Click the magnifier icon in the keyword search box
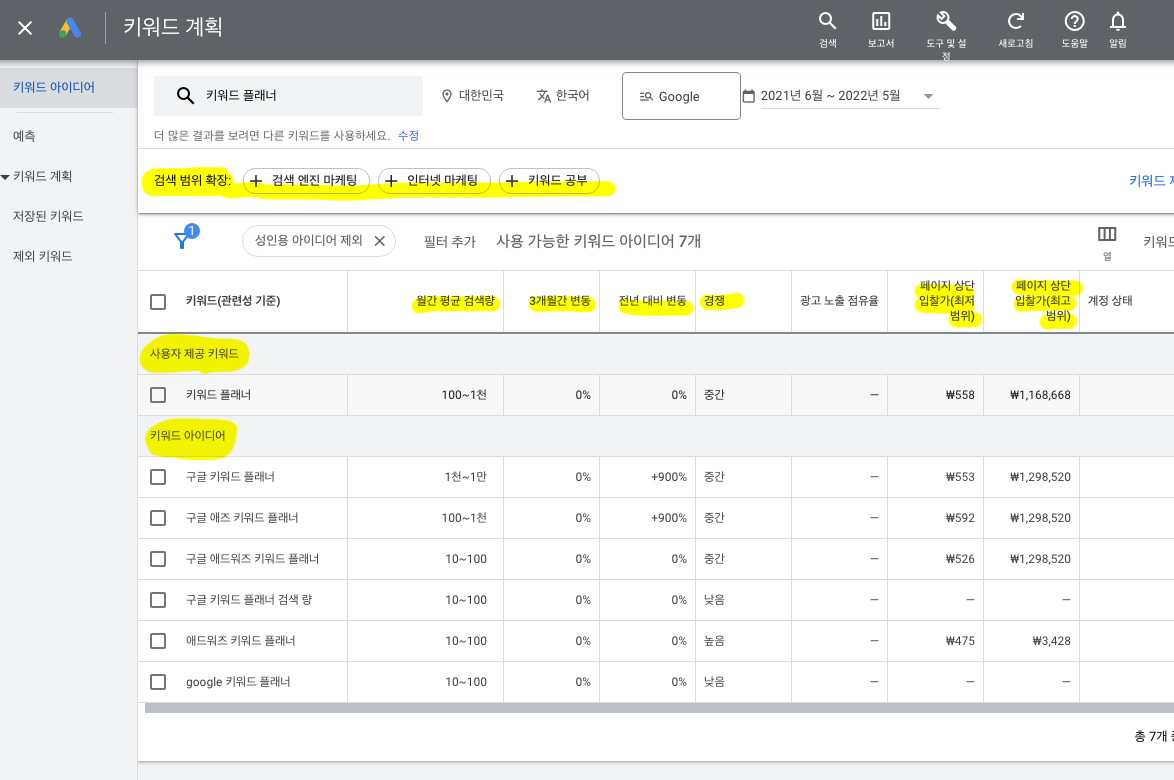This screenshot has height=780, width=1174. coord(185,96)
